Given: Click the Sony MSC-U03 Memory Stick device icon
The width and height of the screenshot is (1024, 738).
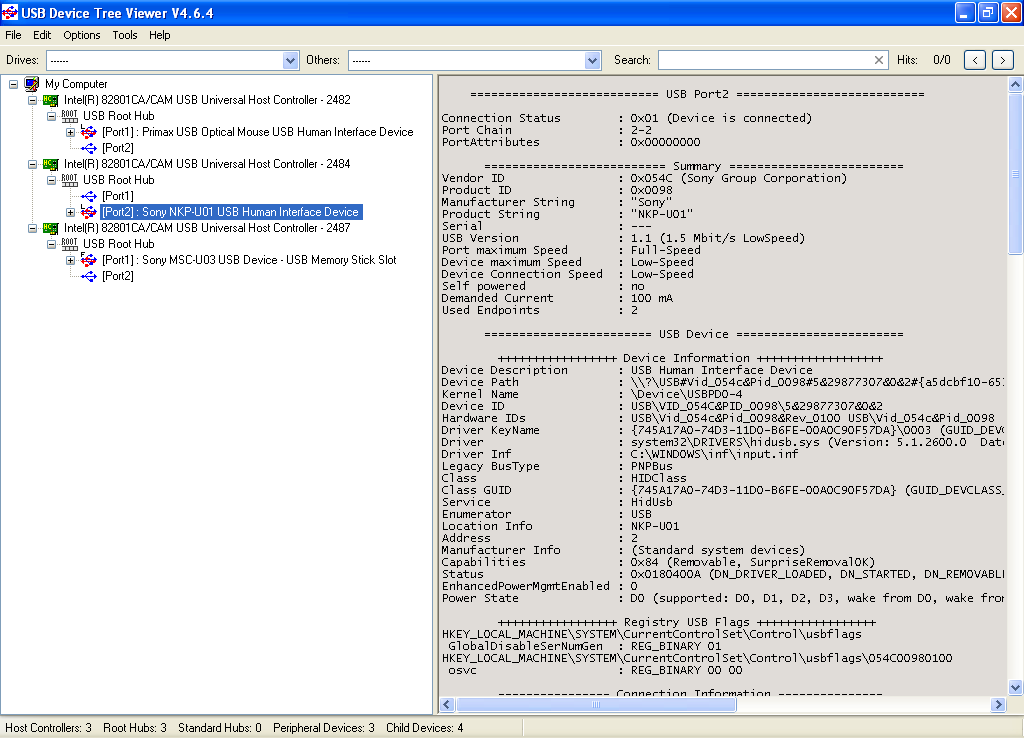Looking at the screenshot, I should pos(89,260).
